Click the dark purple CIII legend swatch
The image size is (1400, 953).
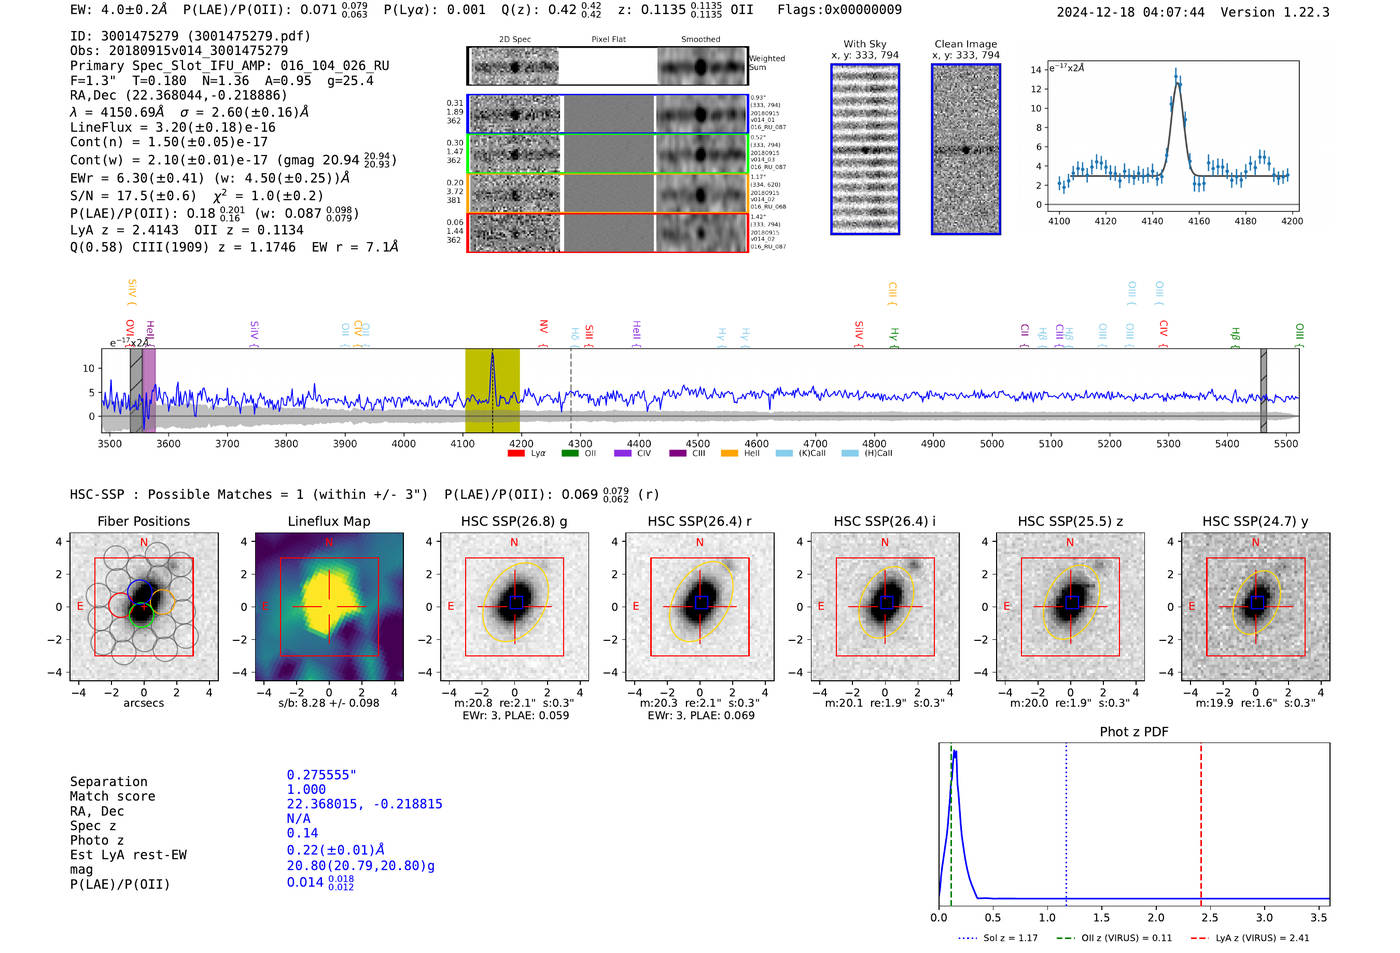pos(678,453)
